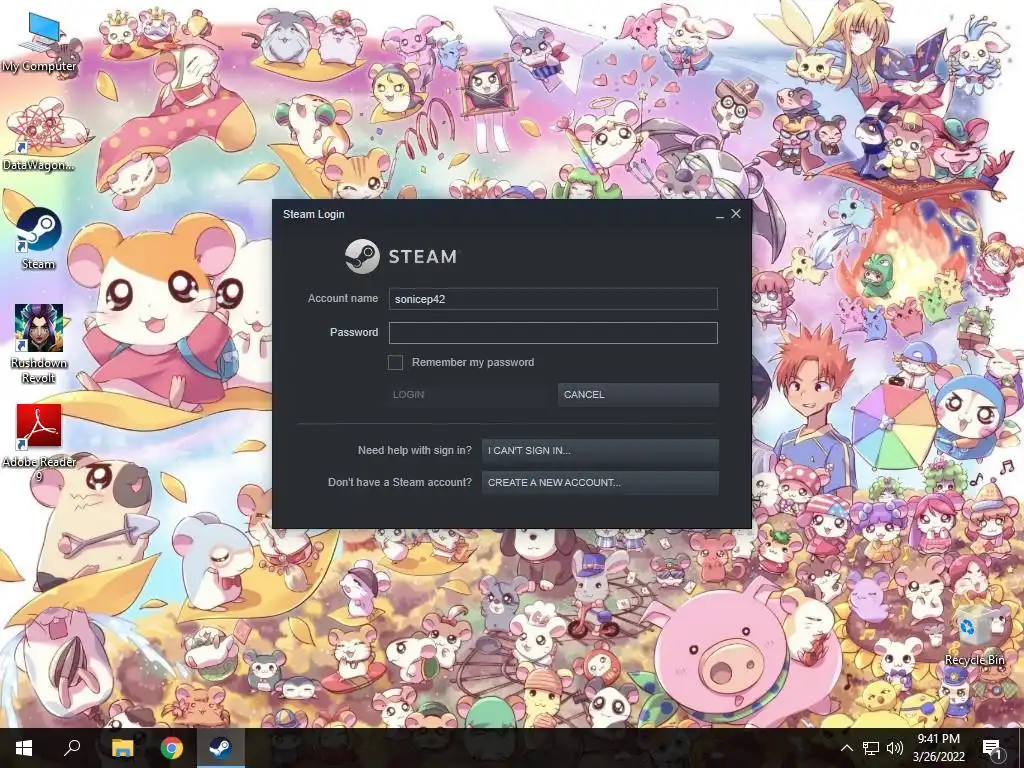Launch File Explorer from taskbar
This screenshot has width=1024, height=768.
(x=122, y=748)
